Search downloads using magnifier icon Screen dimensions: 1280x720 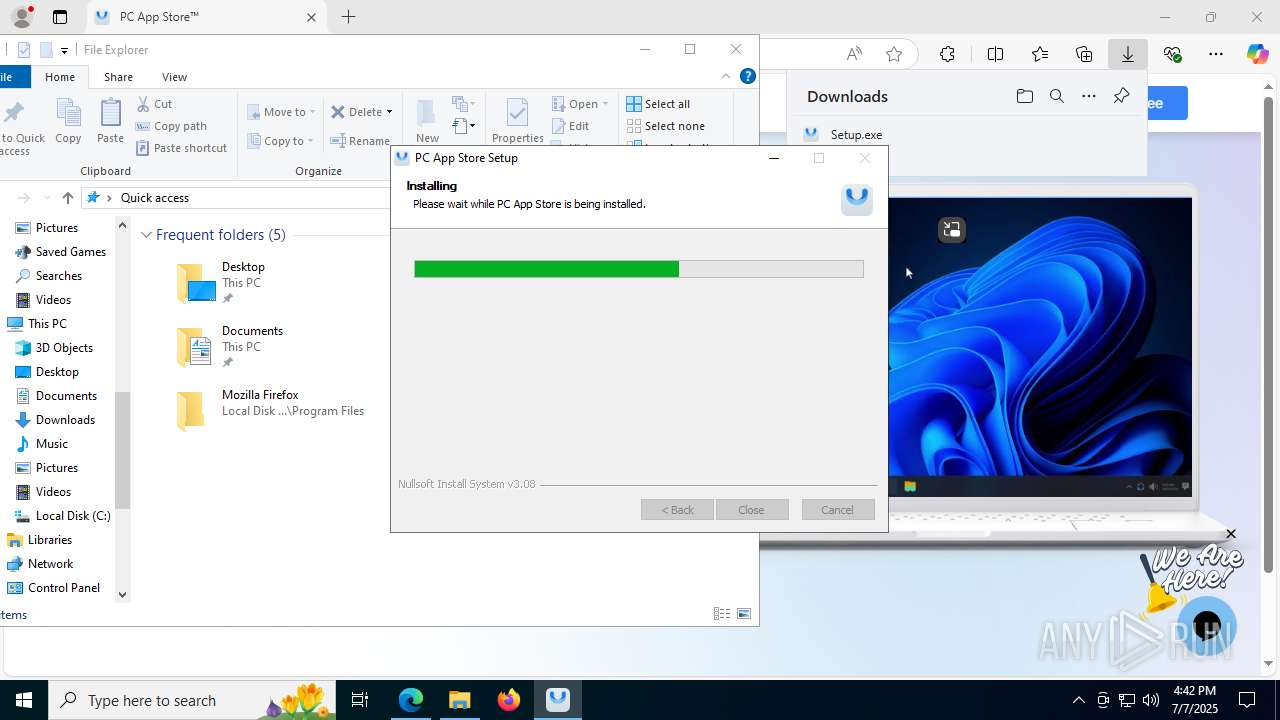coord(1056,96)
